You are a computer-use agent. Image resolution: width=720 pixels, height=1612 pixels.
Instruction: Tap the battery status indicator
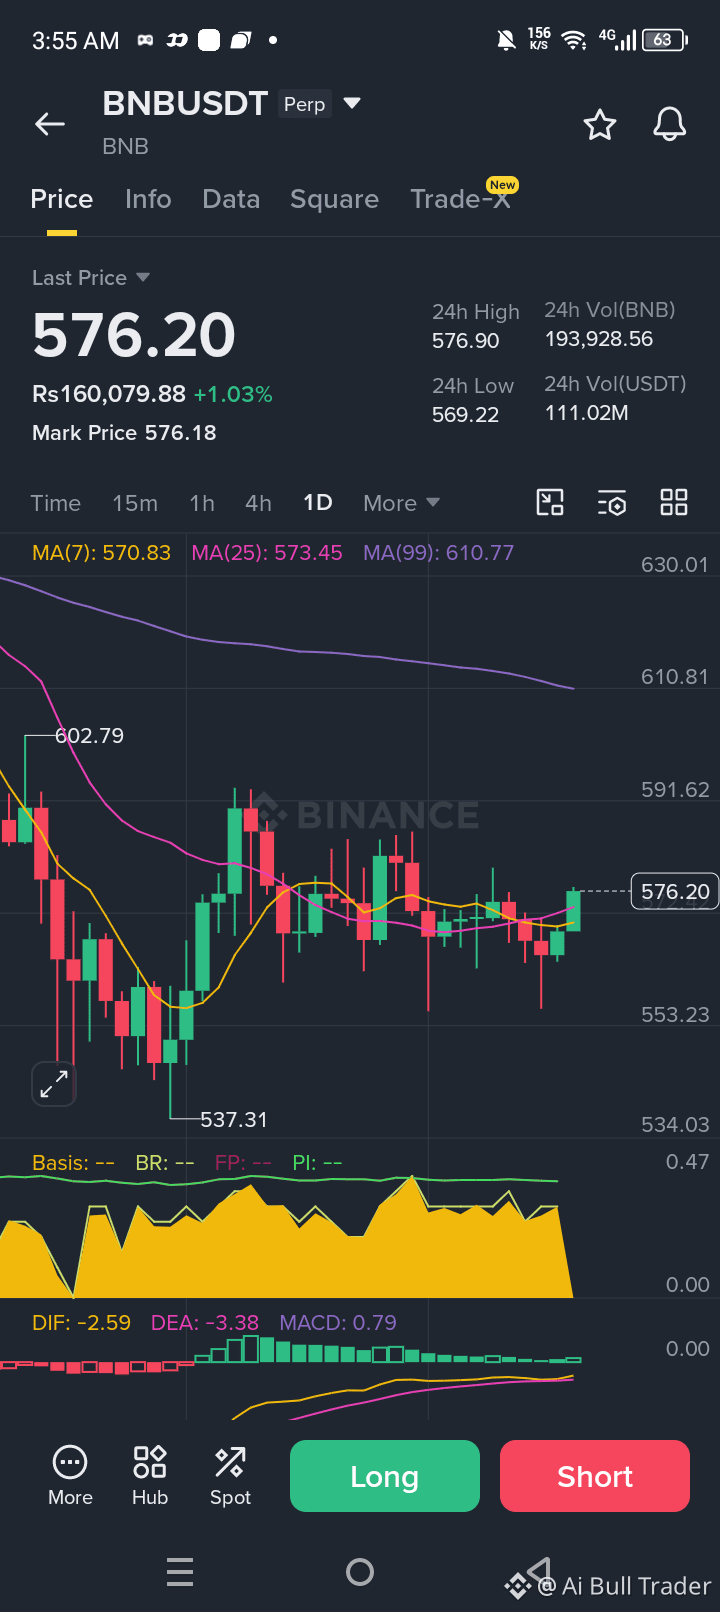[x=665, y=40]
